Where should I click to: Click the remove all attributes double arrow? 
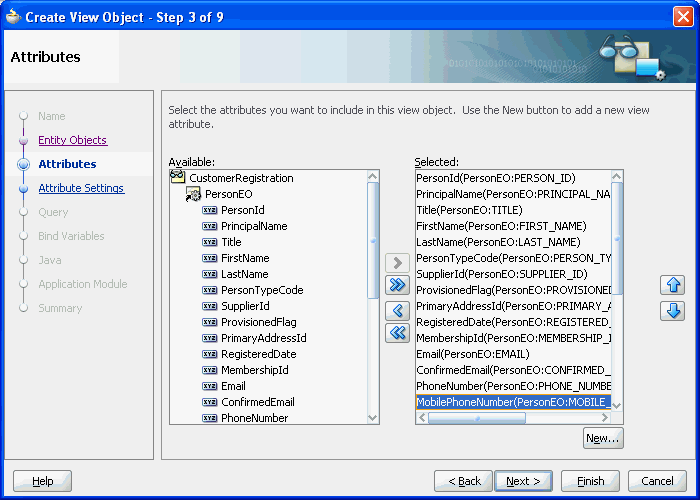(397, 333)
